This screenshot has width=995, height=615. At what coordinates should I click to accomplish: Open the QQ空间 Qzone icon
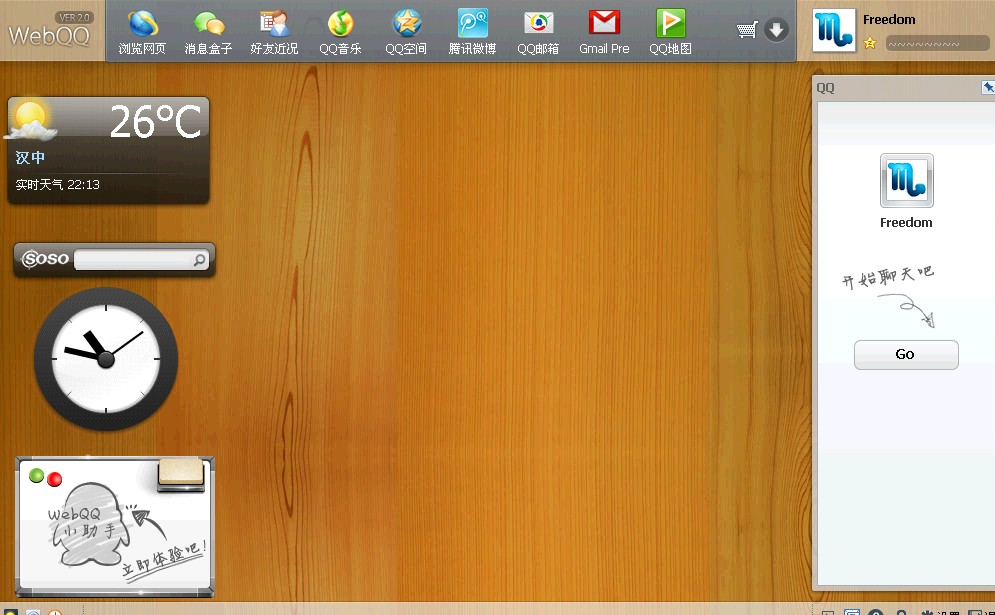coord(406,32)
